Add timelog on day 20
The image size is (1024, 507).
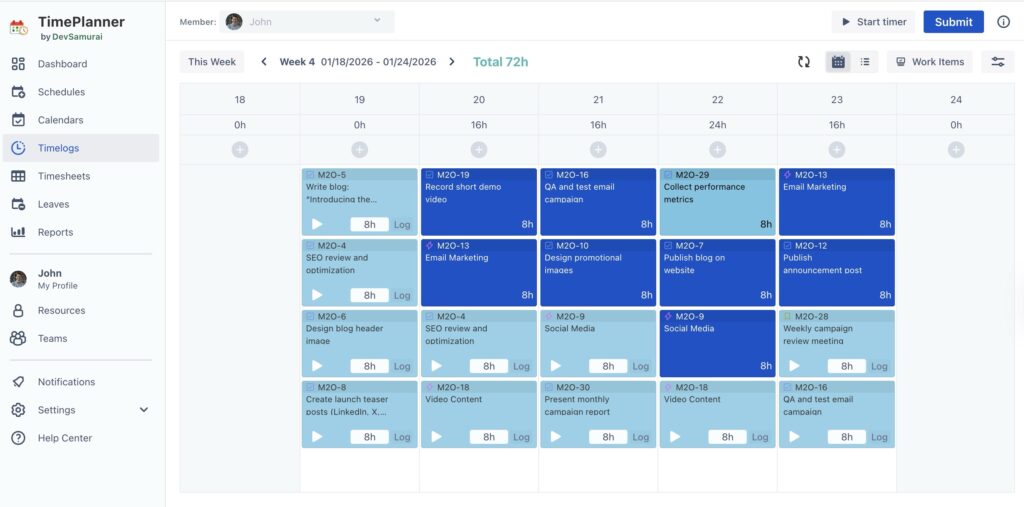[479, 150]
